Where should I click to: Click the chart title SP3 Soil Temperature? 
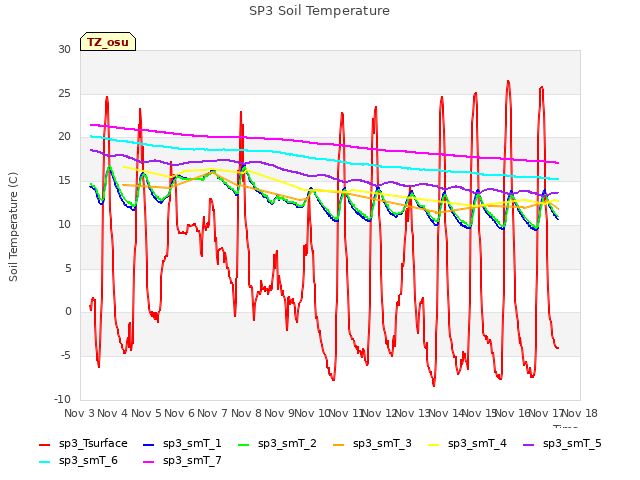click(x=319, y=11)
